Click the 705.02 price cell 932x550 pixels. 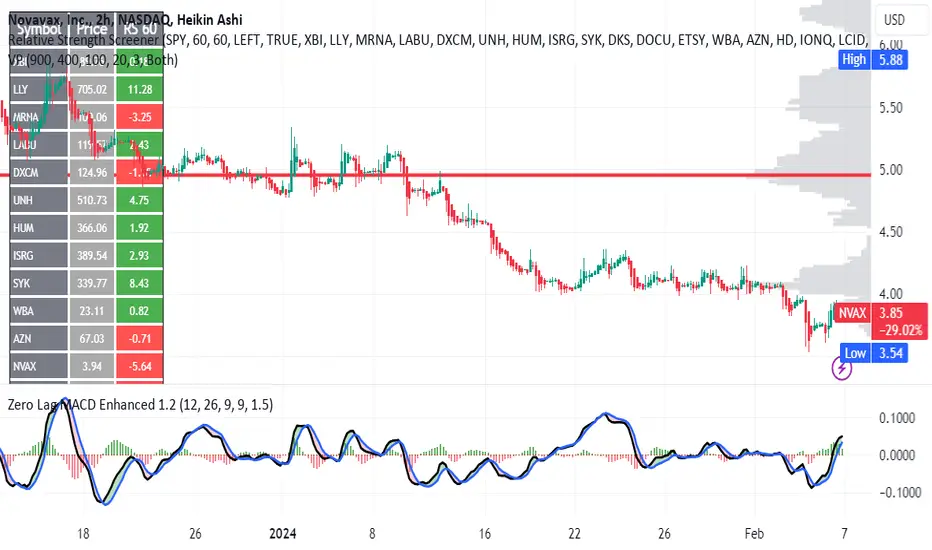click(x=92, y=89)
